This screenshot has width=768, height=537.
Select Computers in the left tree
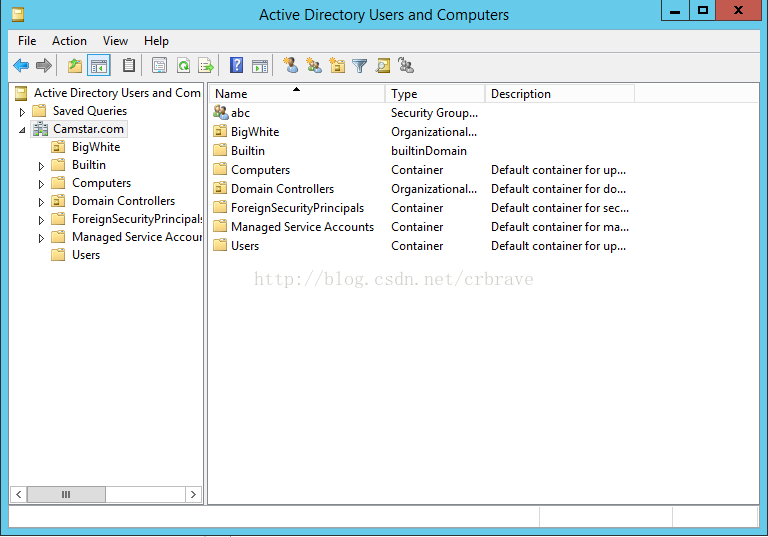(x=101, y=183)
